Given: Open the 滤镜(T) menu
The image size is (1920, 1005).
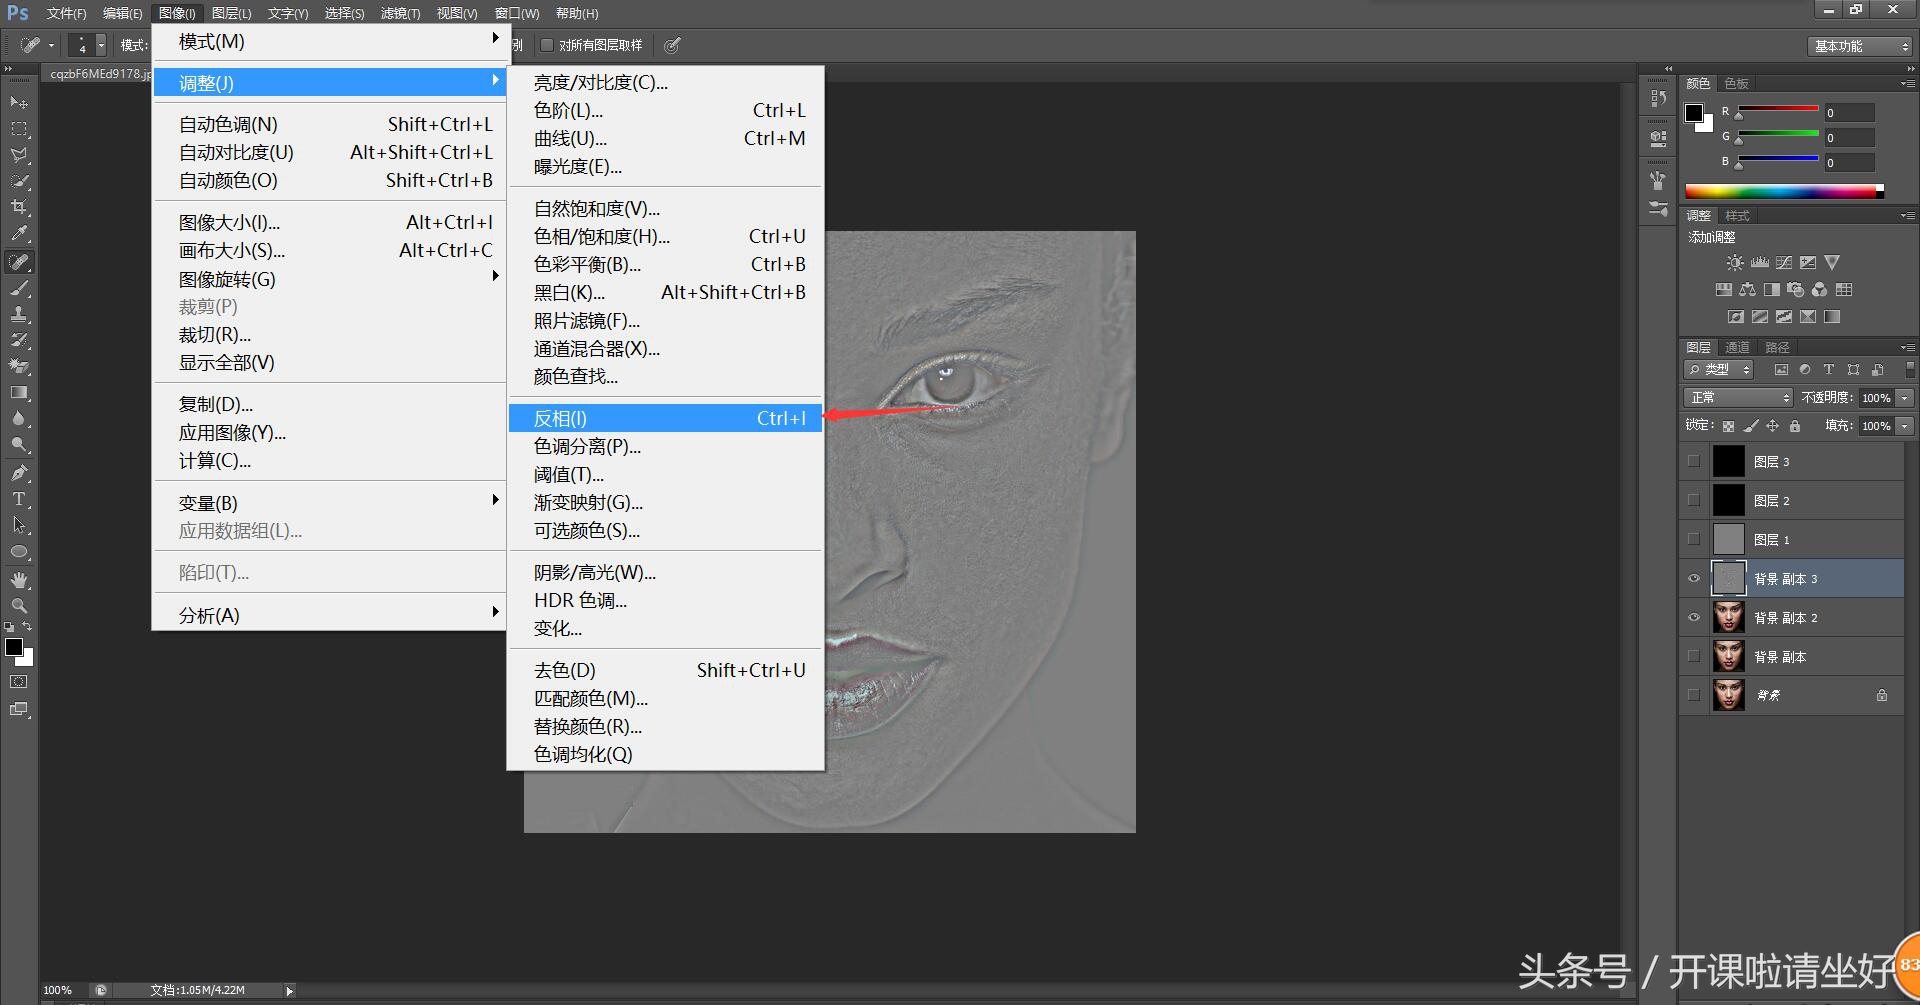Looking at the screenshot, I should [400, 13].
